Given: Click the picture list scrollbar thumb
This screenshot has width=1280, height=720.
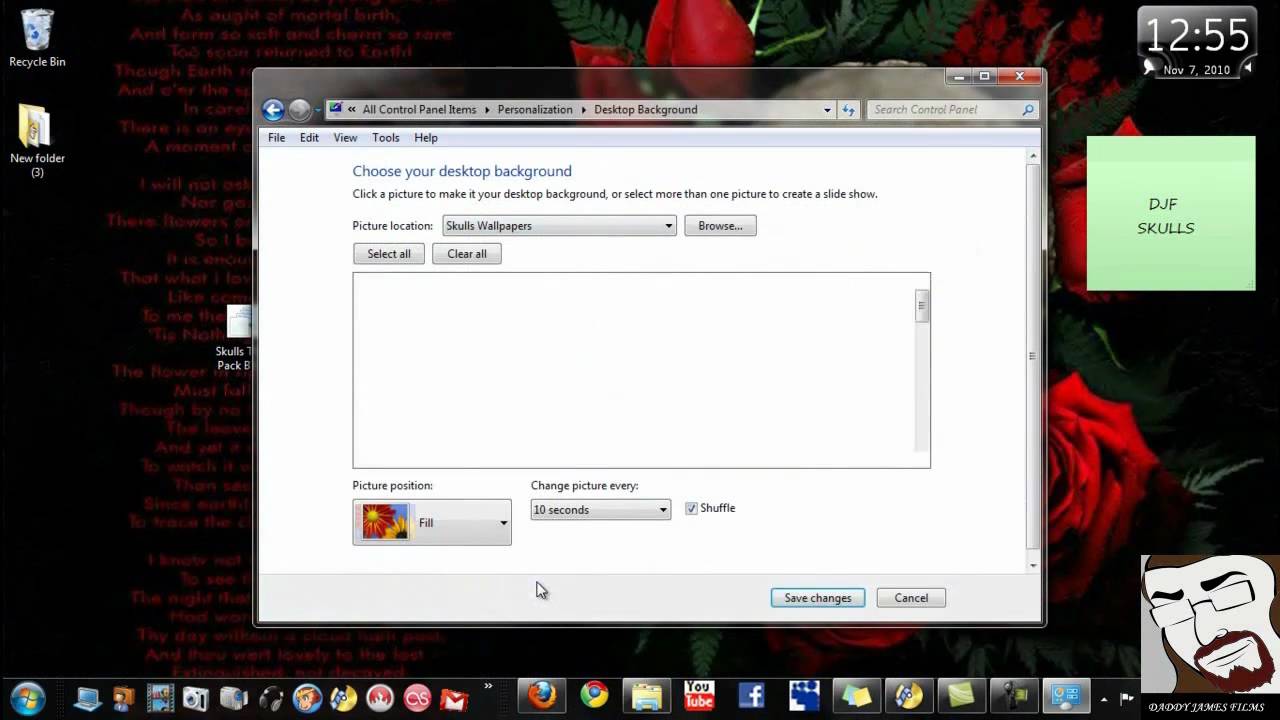Looking at the screenshot, I should pyautogui.click(x=922, y=306).
